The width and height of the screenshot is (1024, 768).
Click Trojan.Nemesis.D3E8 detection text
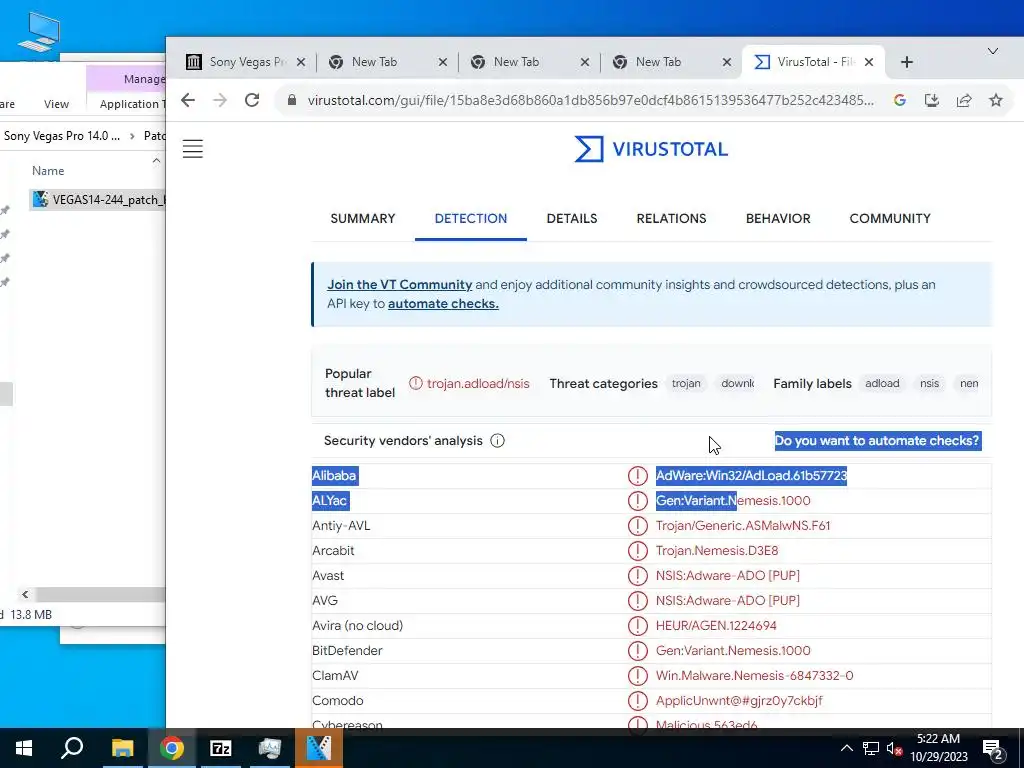(717, 551)
